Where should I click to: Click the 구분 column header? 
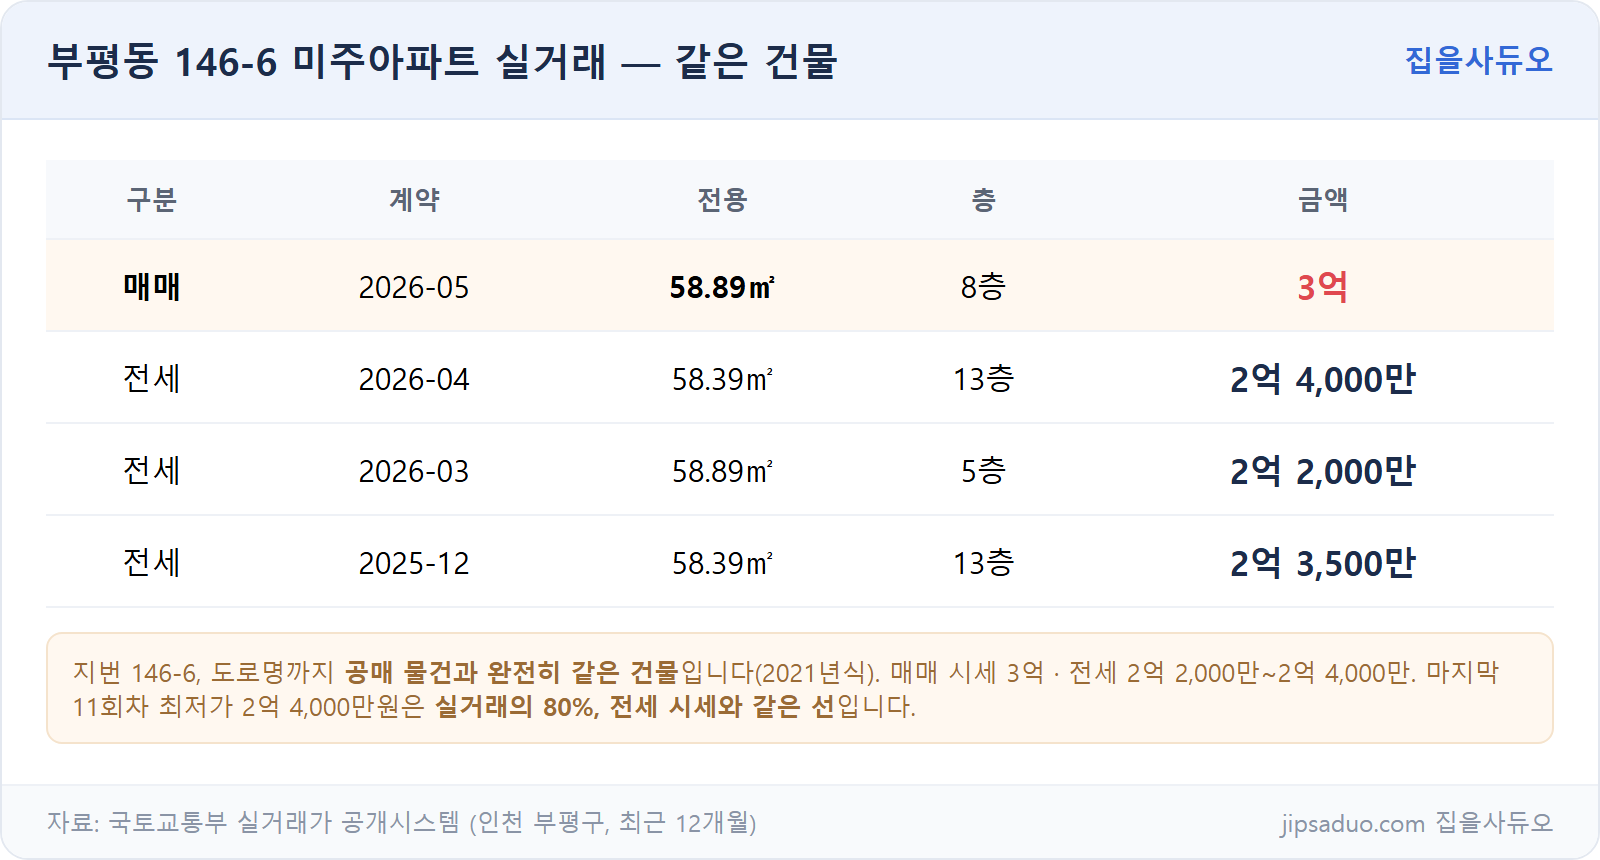[x=152, y=200]
